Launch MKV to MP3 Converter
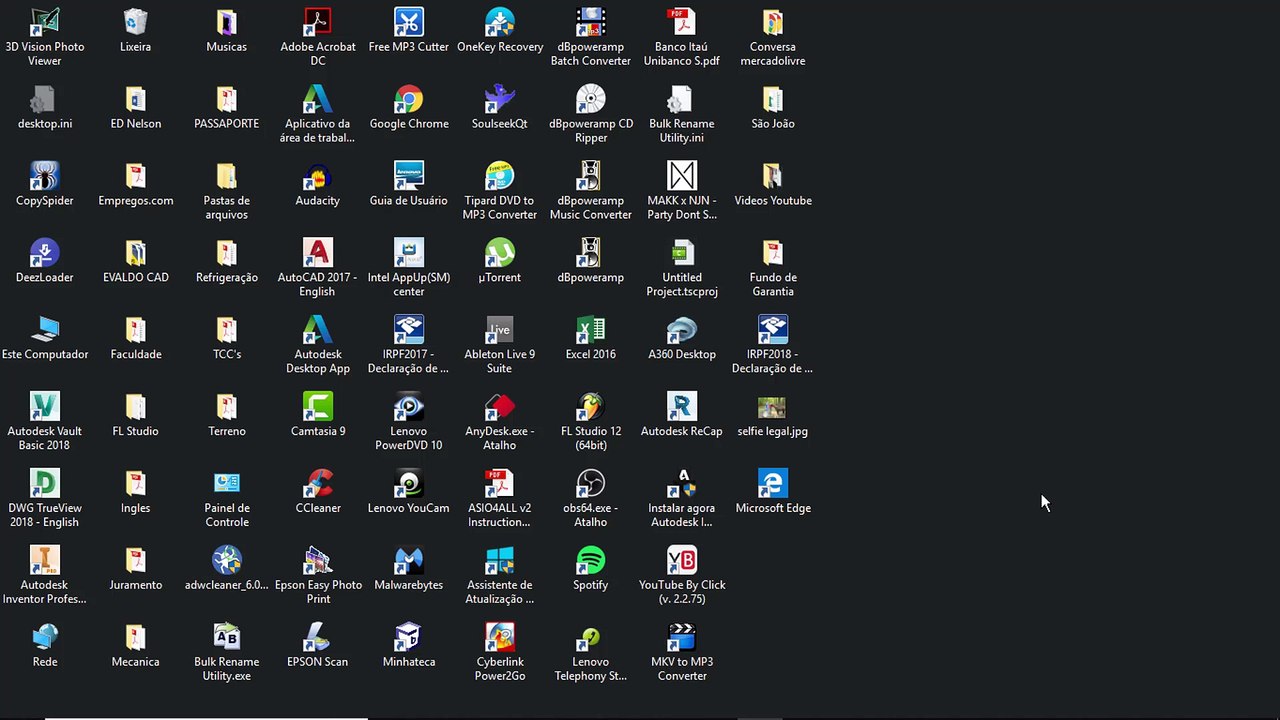 (x=682, y=639)
